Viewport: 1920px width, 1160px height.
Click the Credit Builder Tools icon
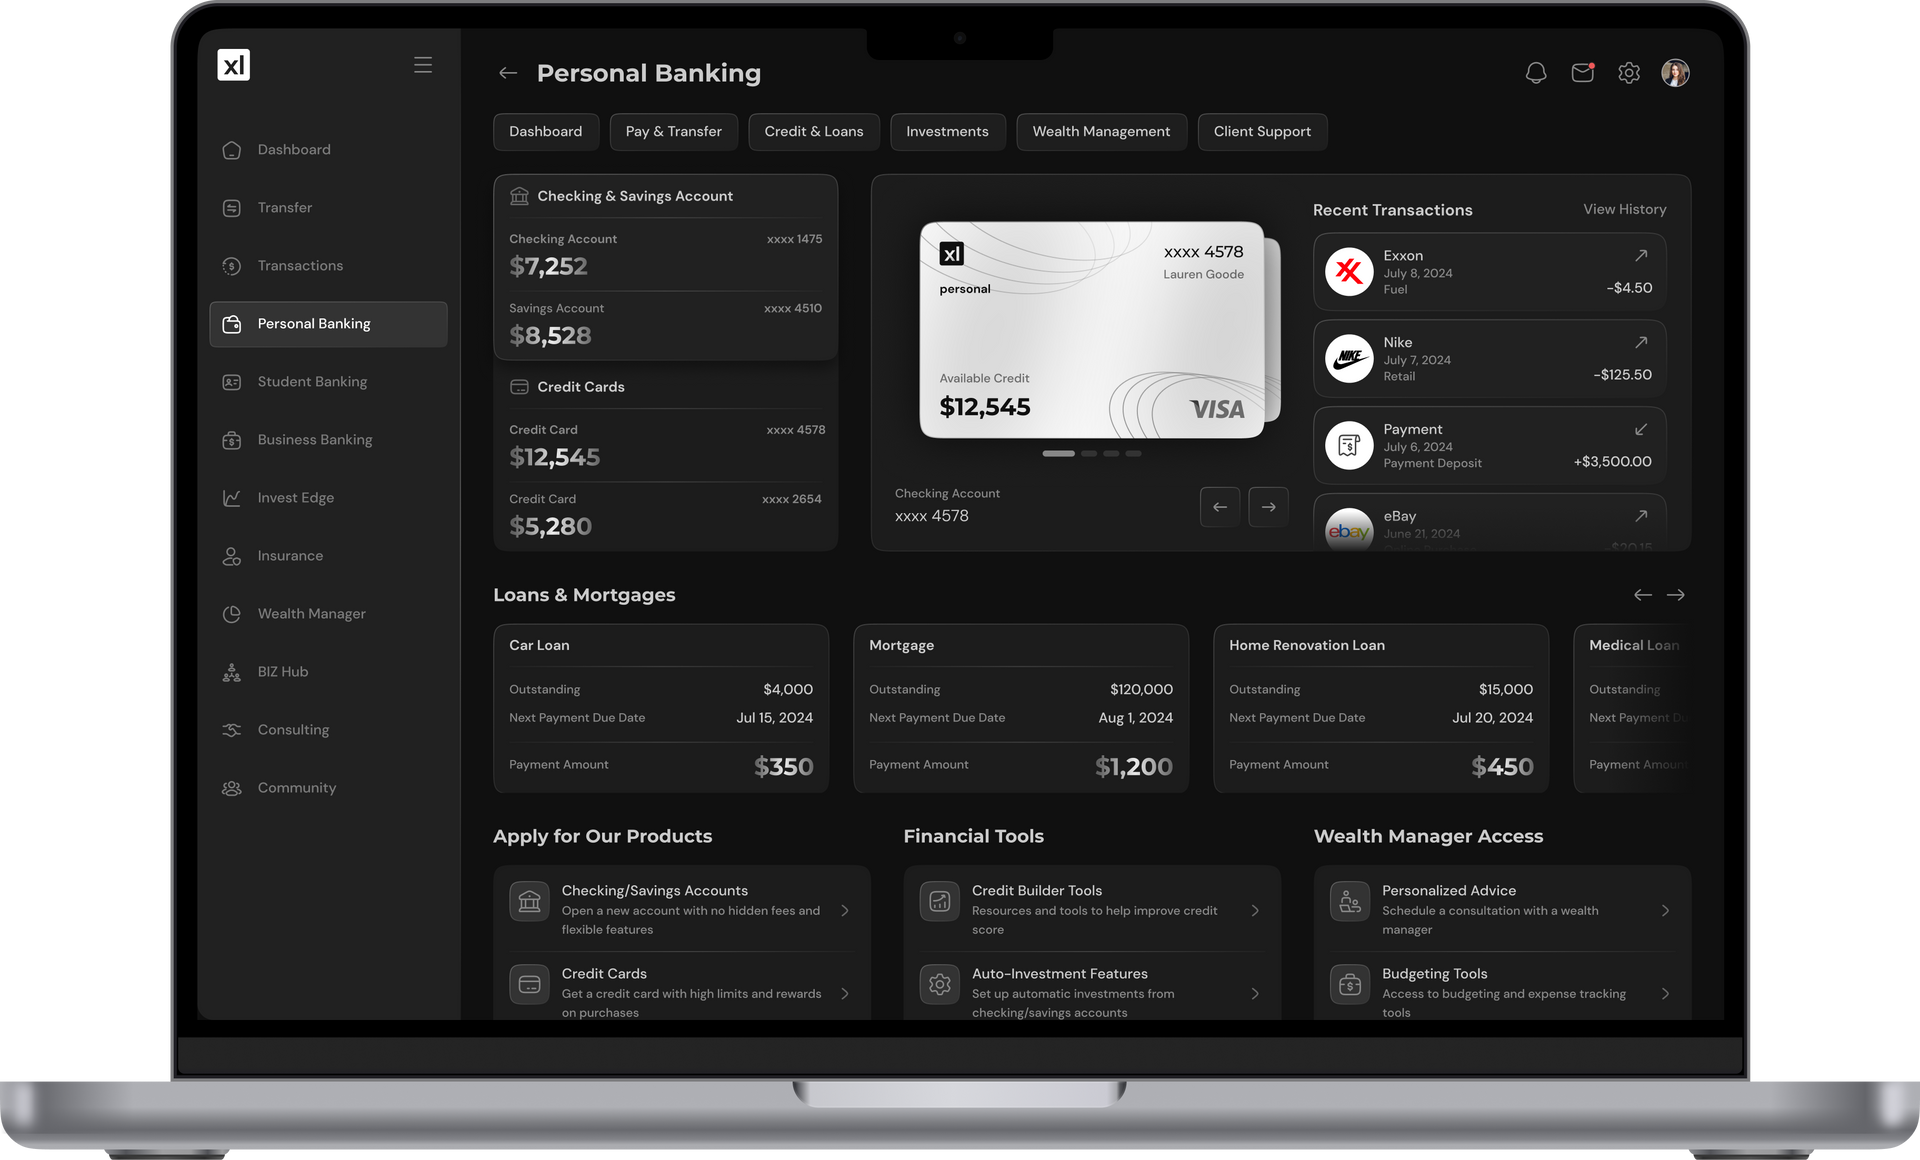point(940,901)
